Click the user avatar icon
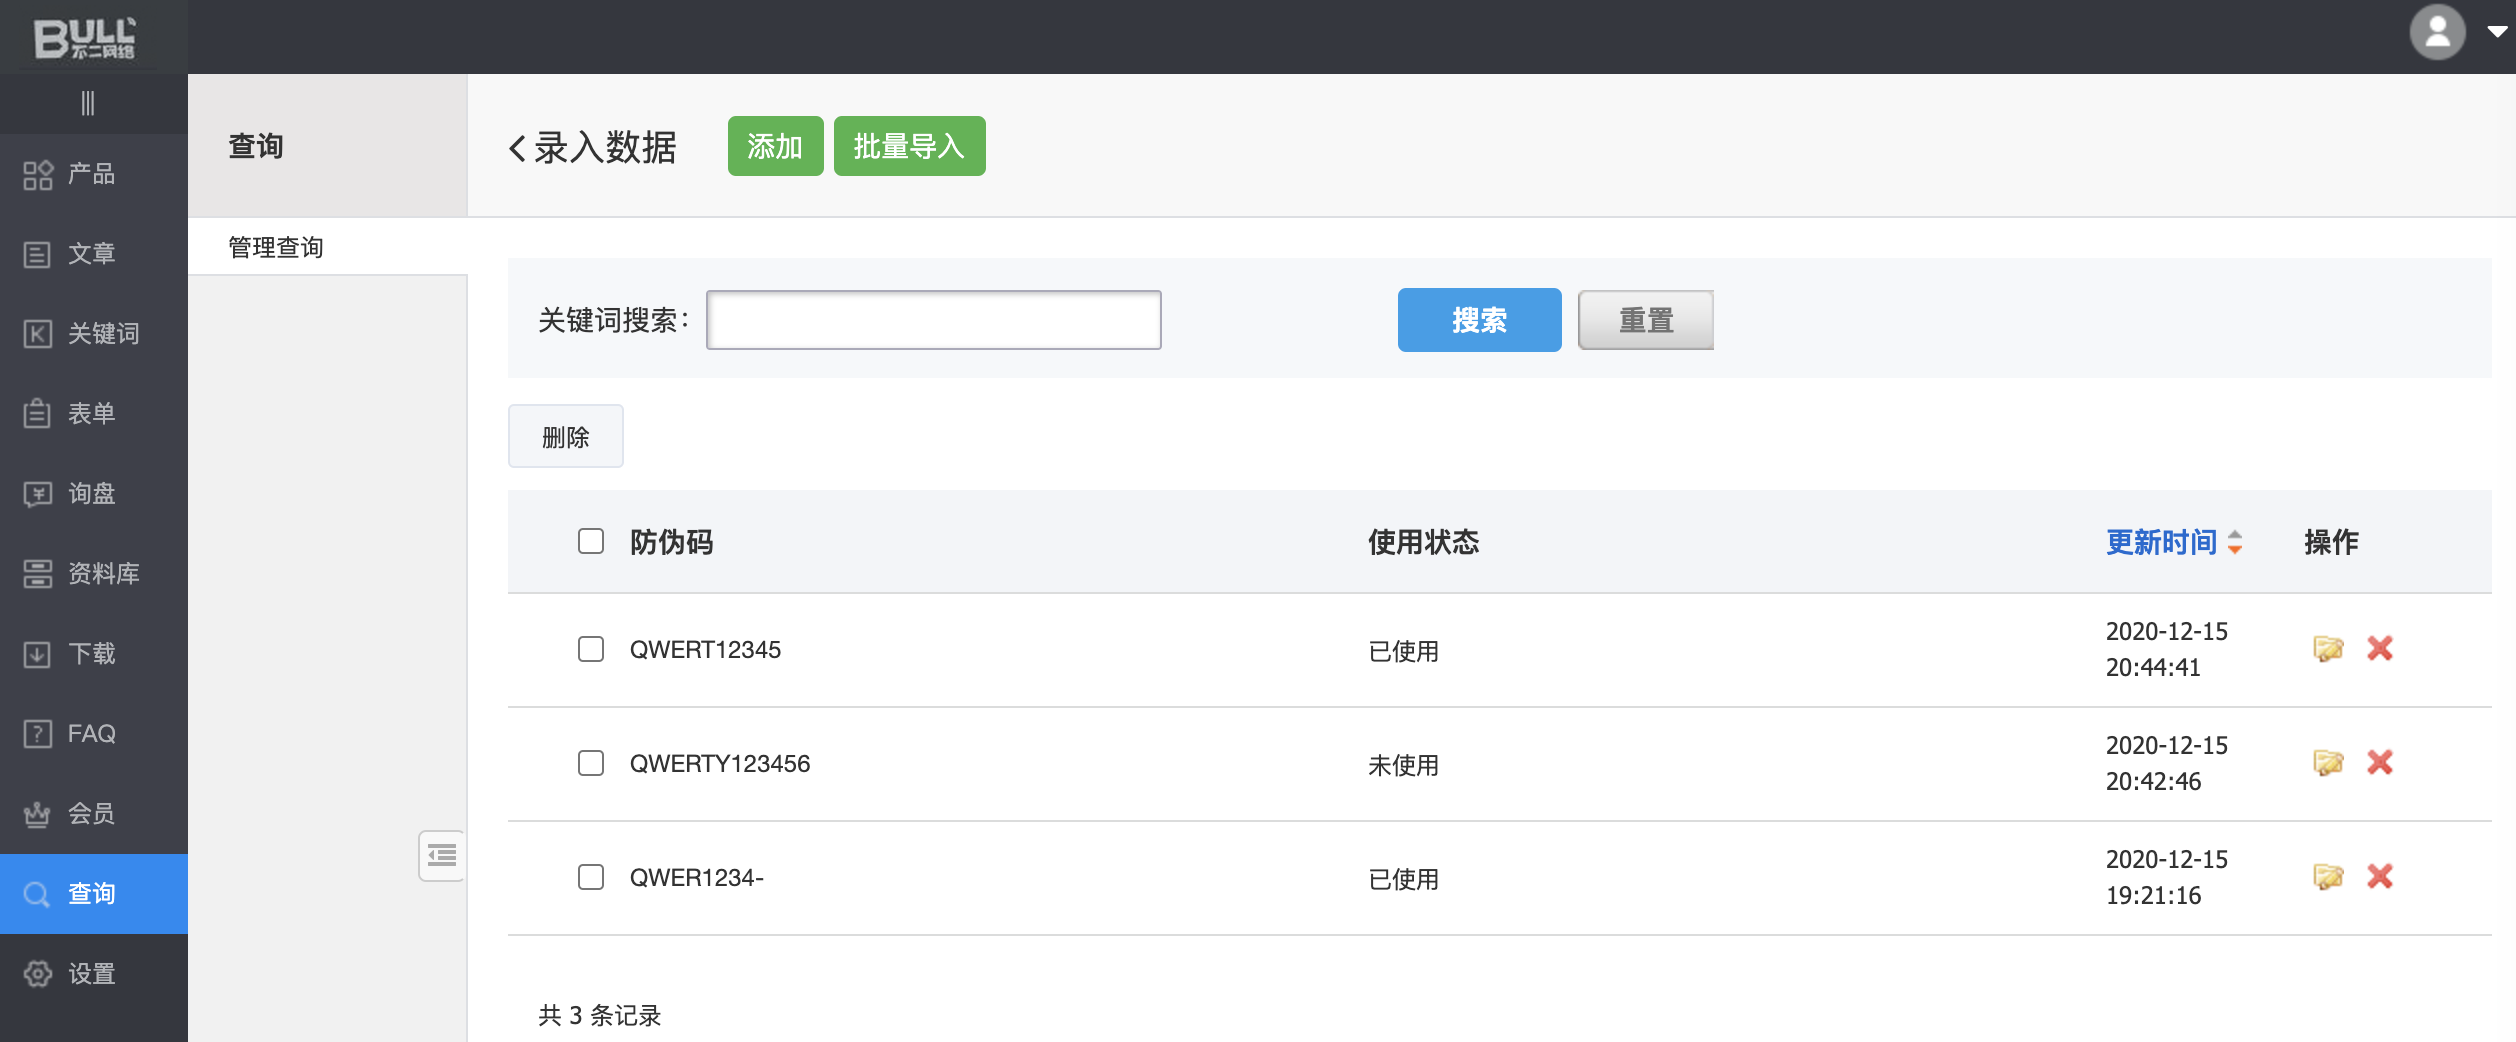 tap(2437, 32)
